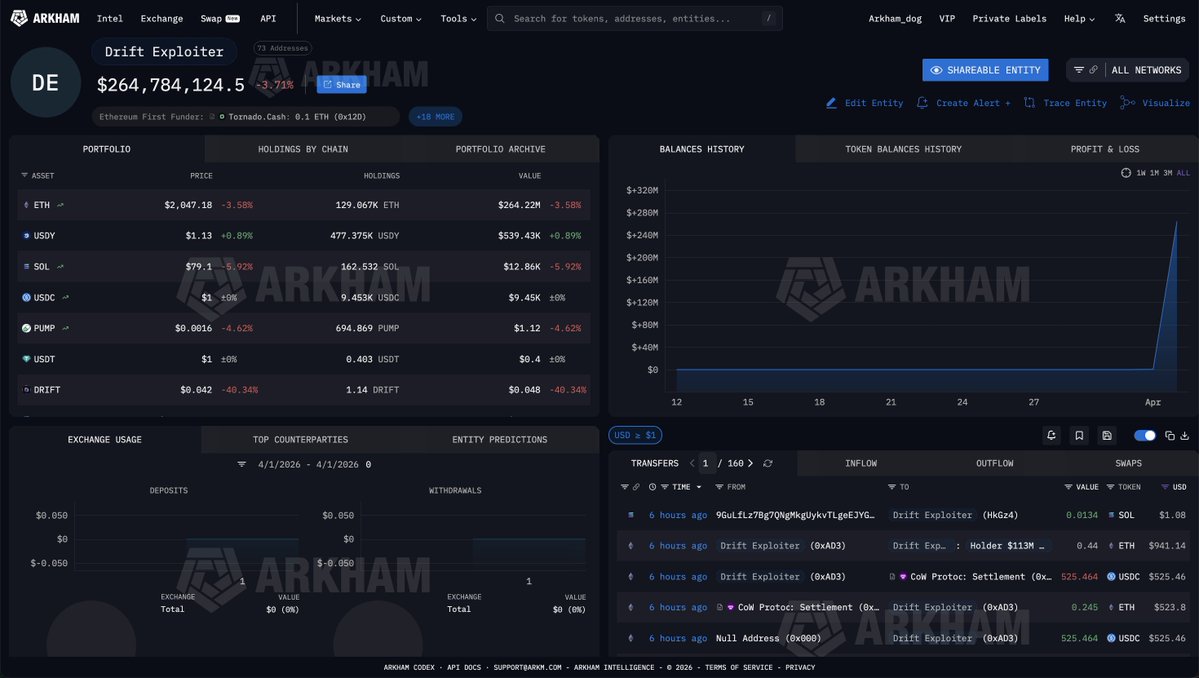Copy transfers using the copy icon
The width and height of the screenshot is (1199, 678).
click(1168, 435)
